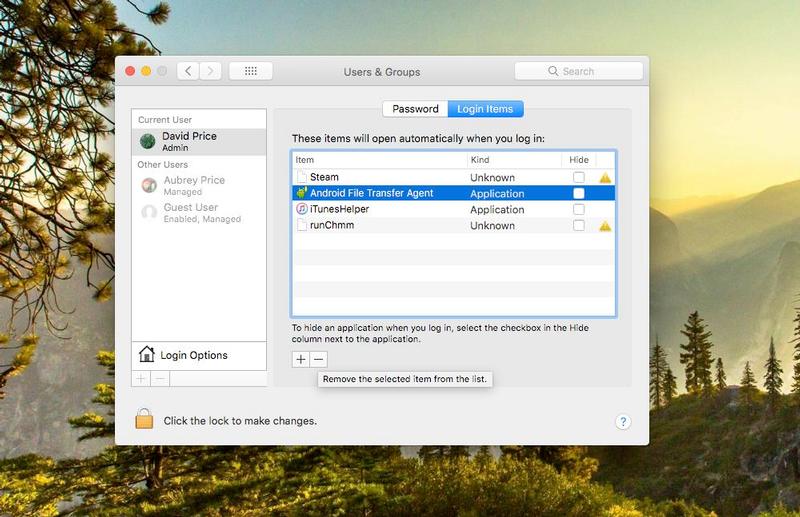Select the Android File Transfer Agent row
Image resolution: width=800 pixels, height=517 pixels.
[454, 193]
